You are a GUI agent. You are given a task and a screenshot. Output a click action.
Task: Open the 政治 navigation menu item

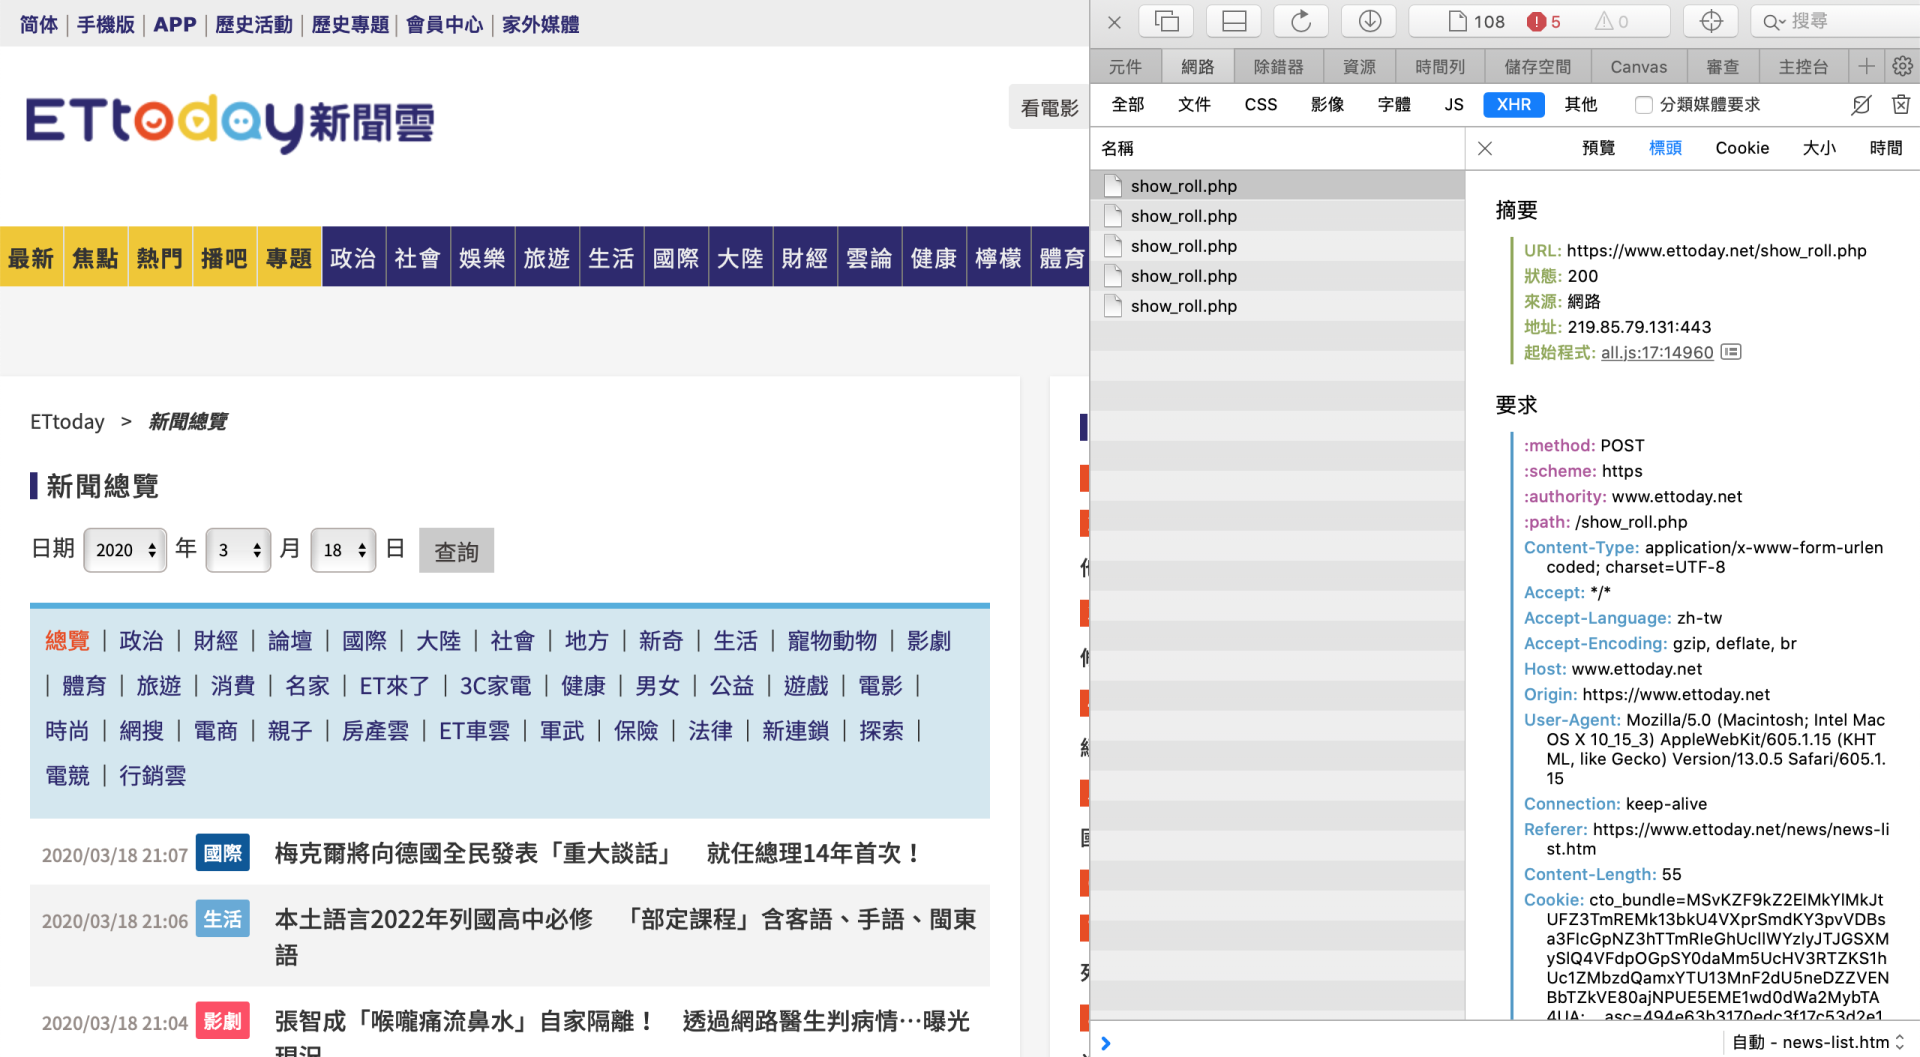click(353, 258)
